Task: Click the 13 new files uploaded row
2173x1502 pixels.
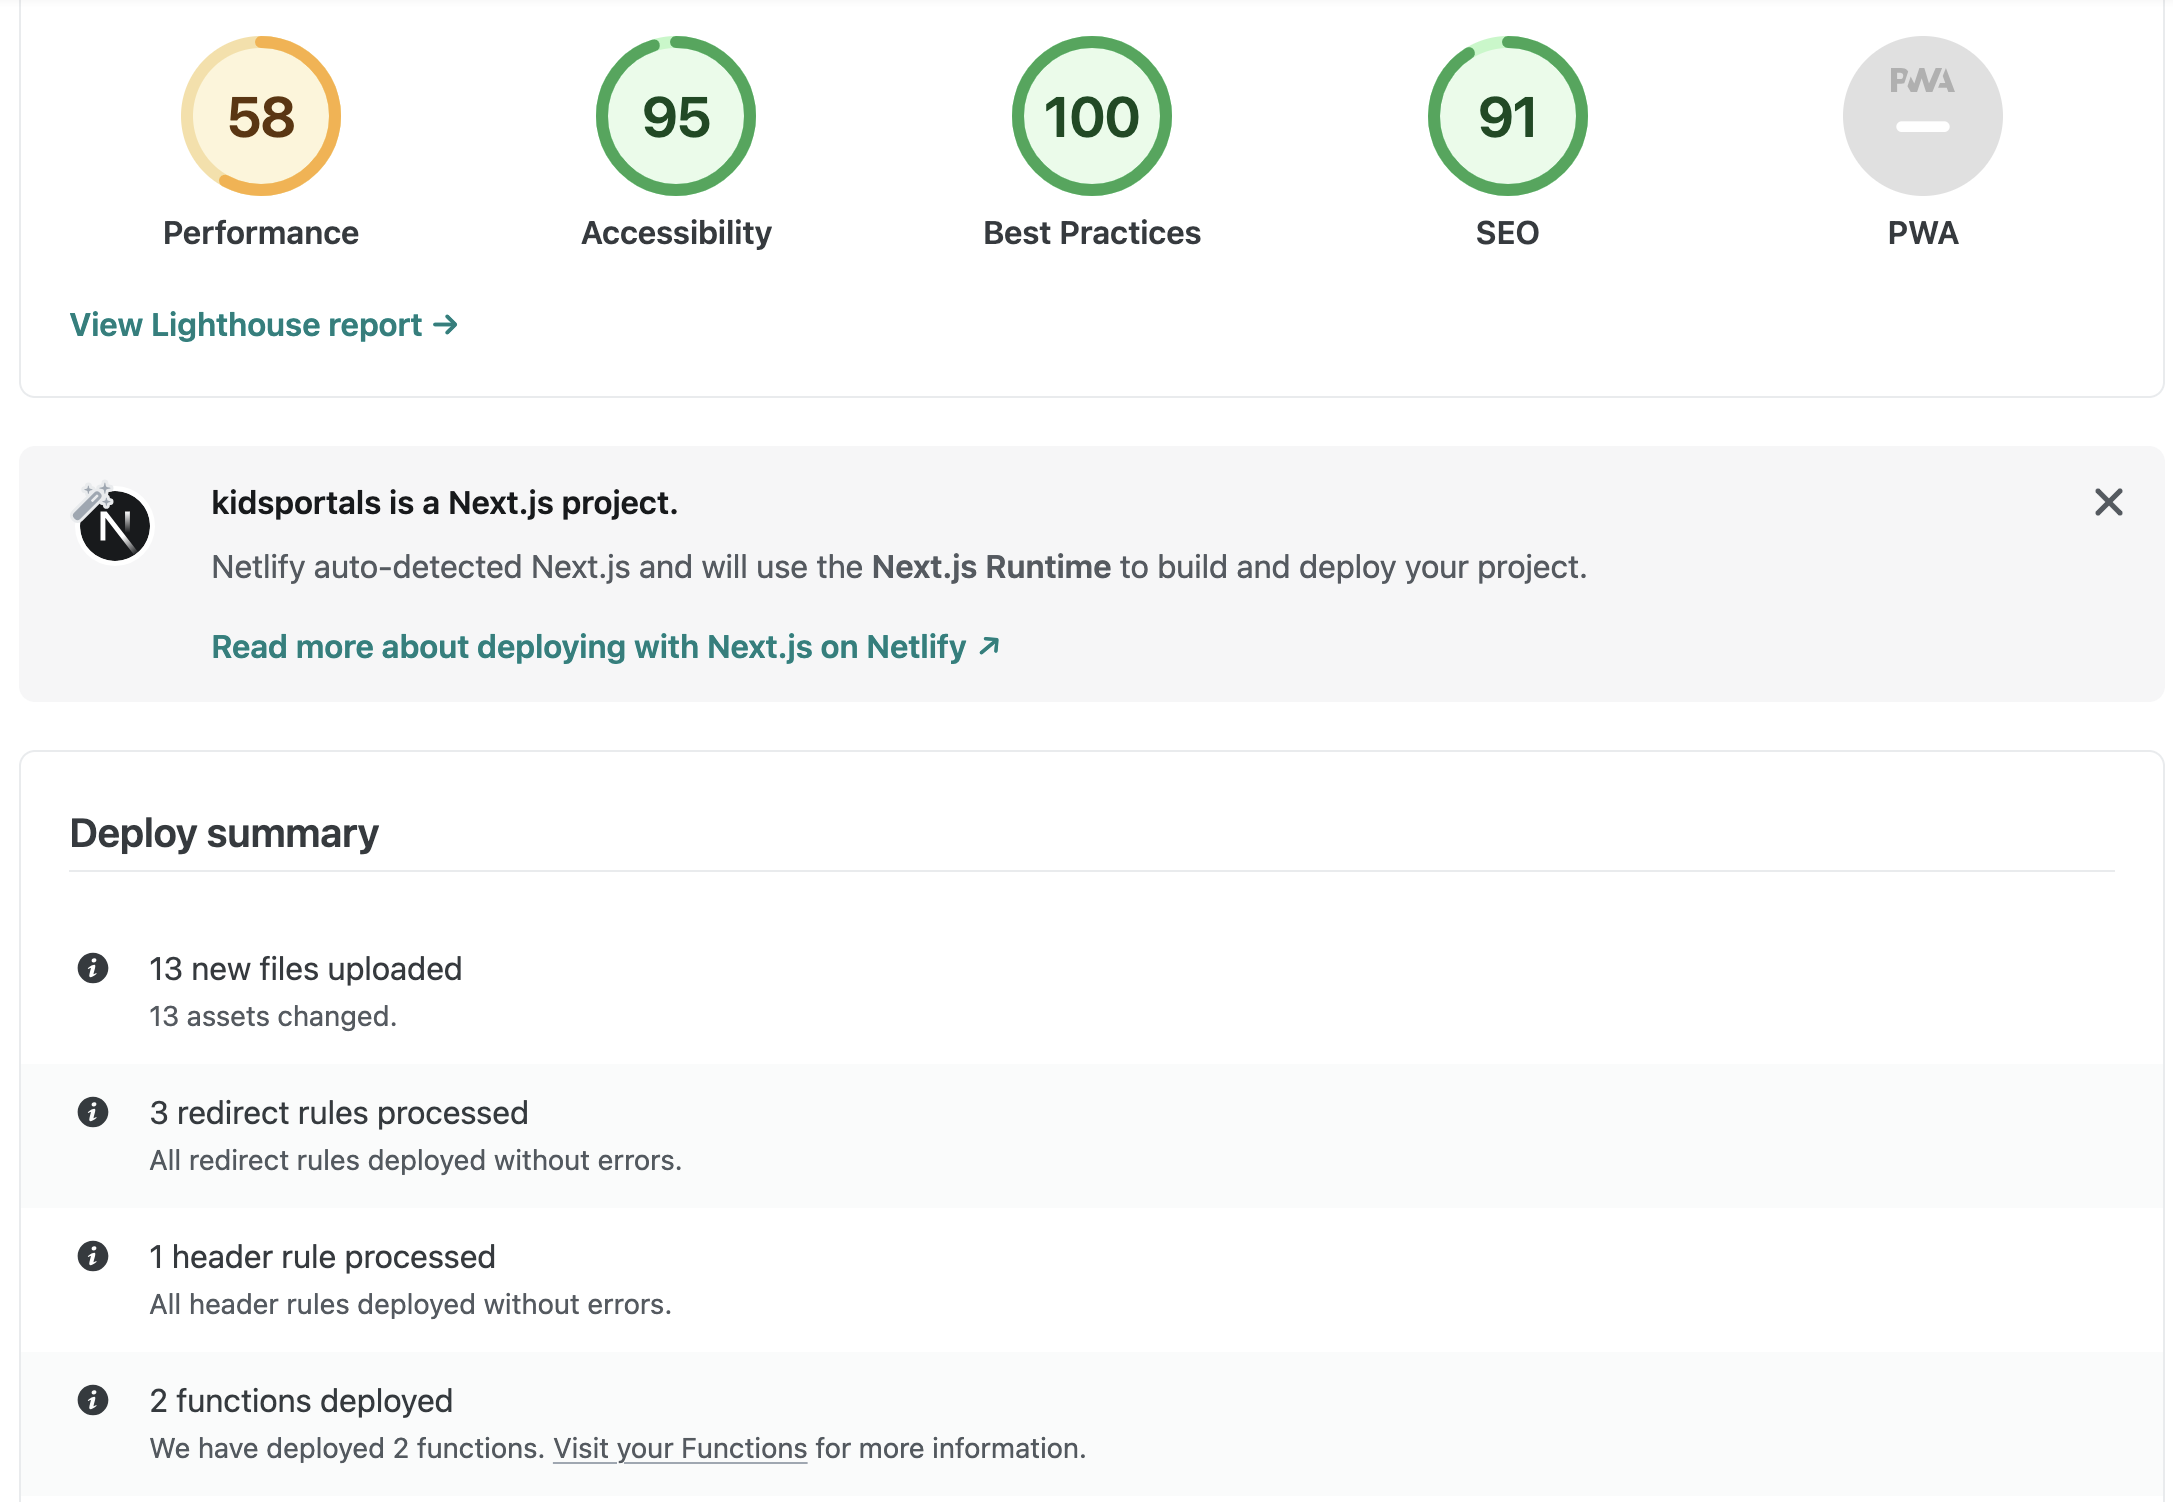Action: click(305, 969)
